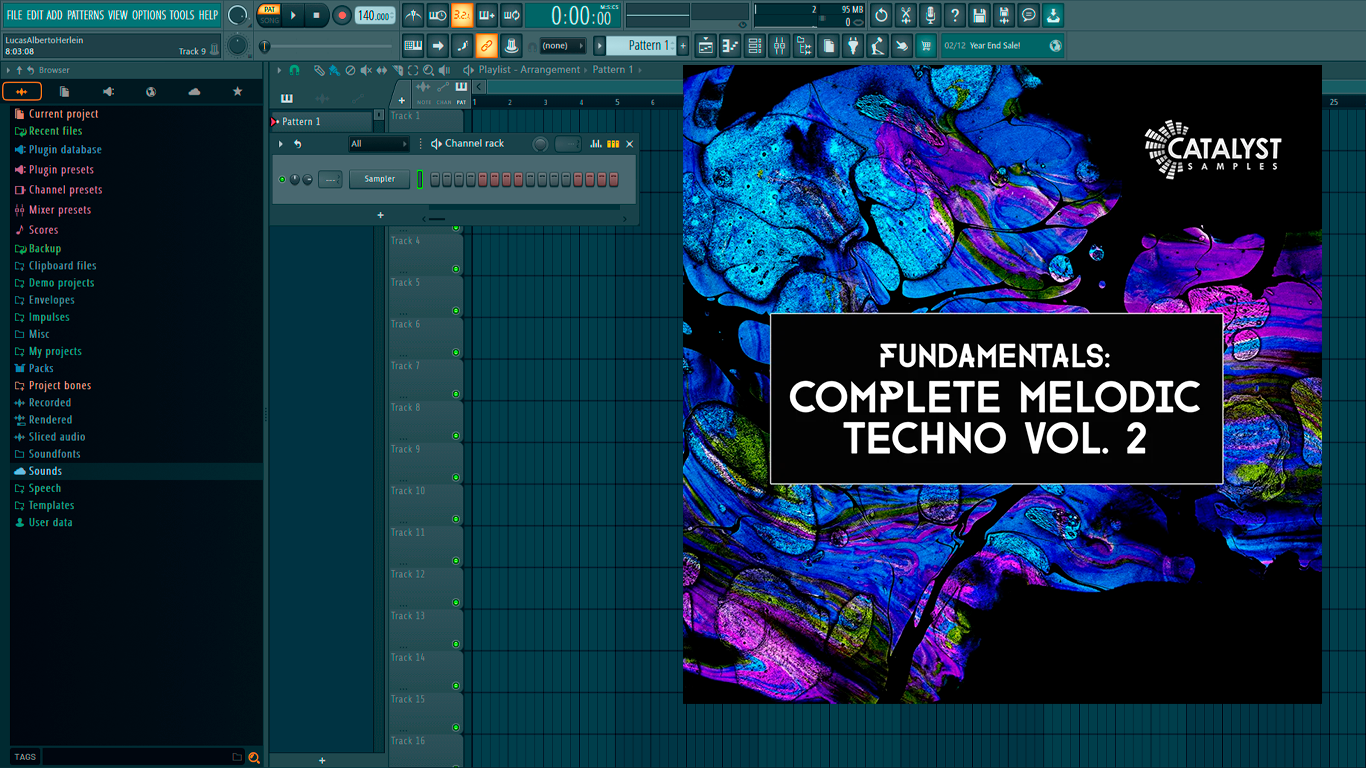The height and width of the screenshot is (768, 1366).
Task: Expand Browser options arrow
Action: point(8,70)
